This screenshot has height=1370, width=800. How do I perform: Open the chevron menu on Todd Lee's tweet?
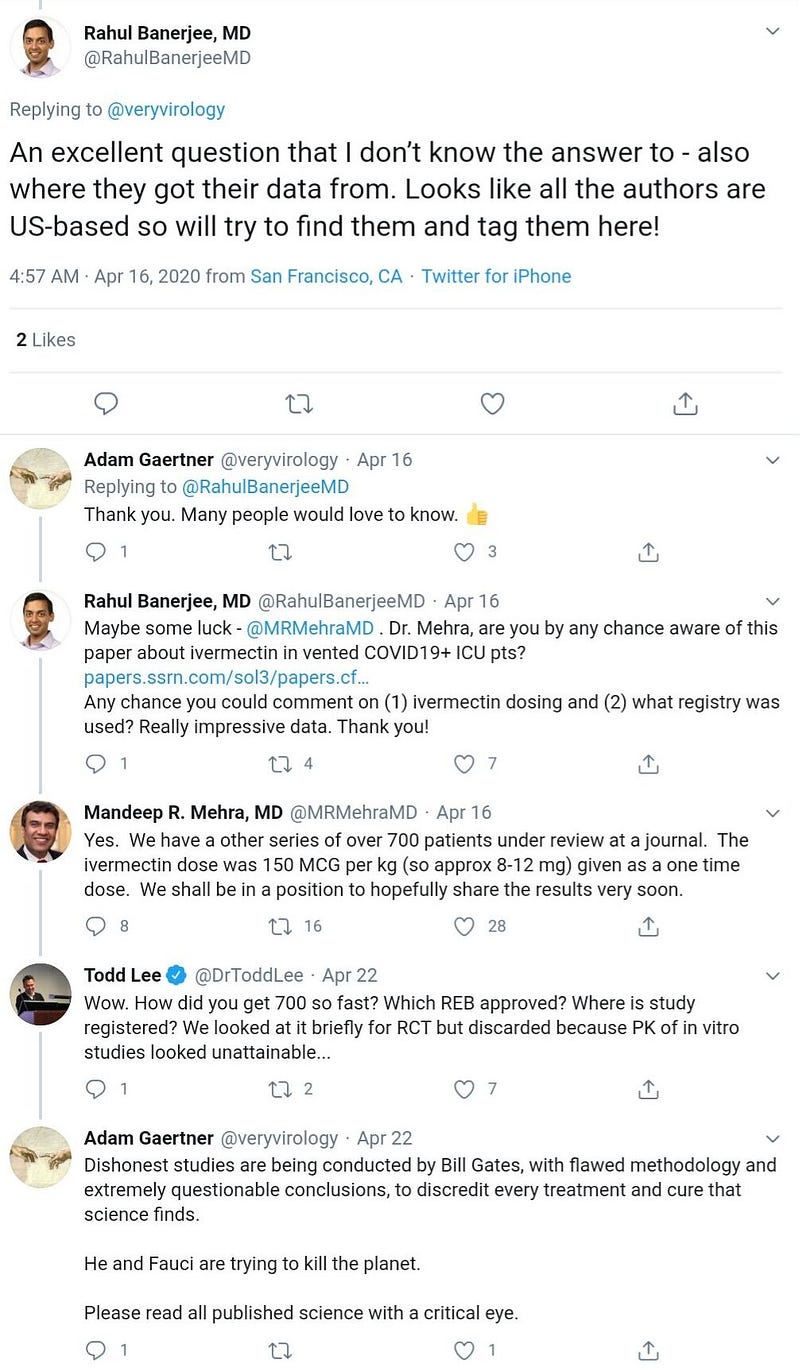[772, 975]
